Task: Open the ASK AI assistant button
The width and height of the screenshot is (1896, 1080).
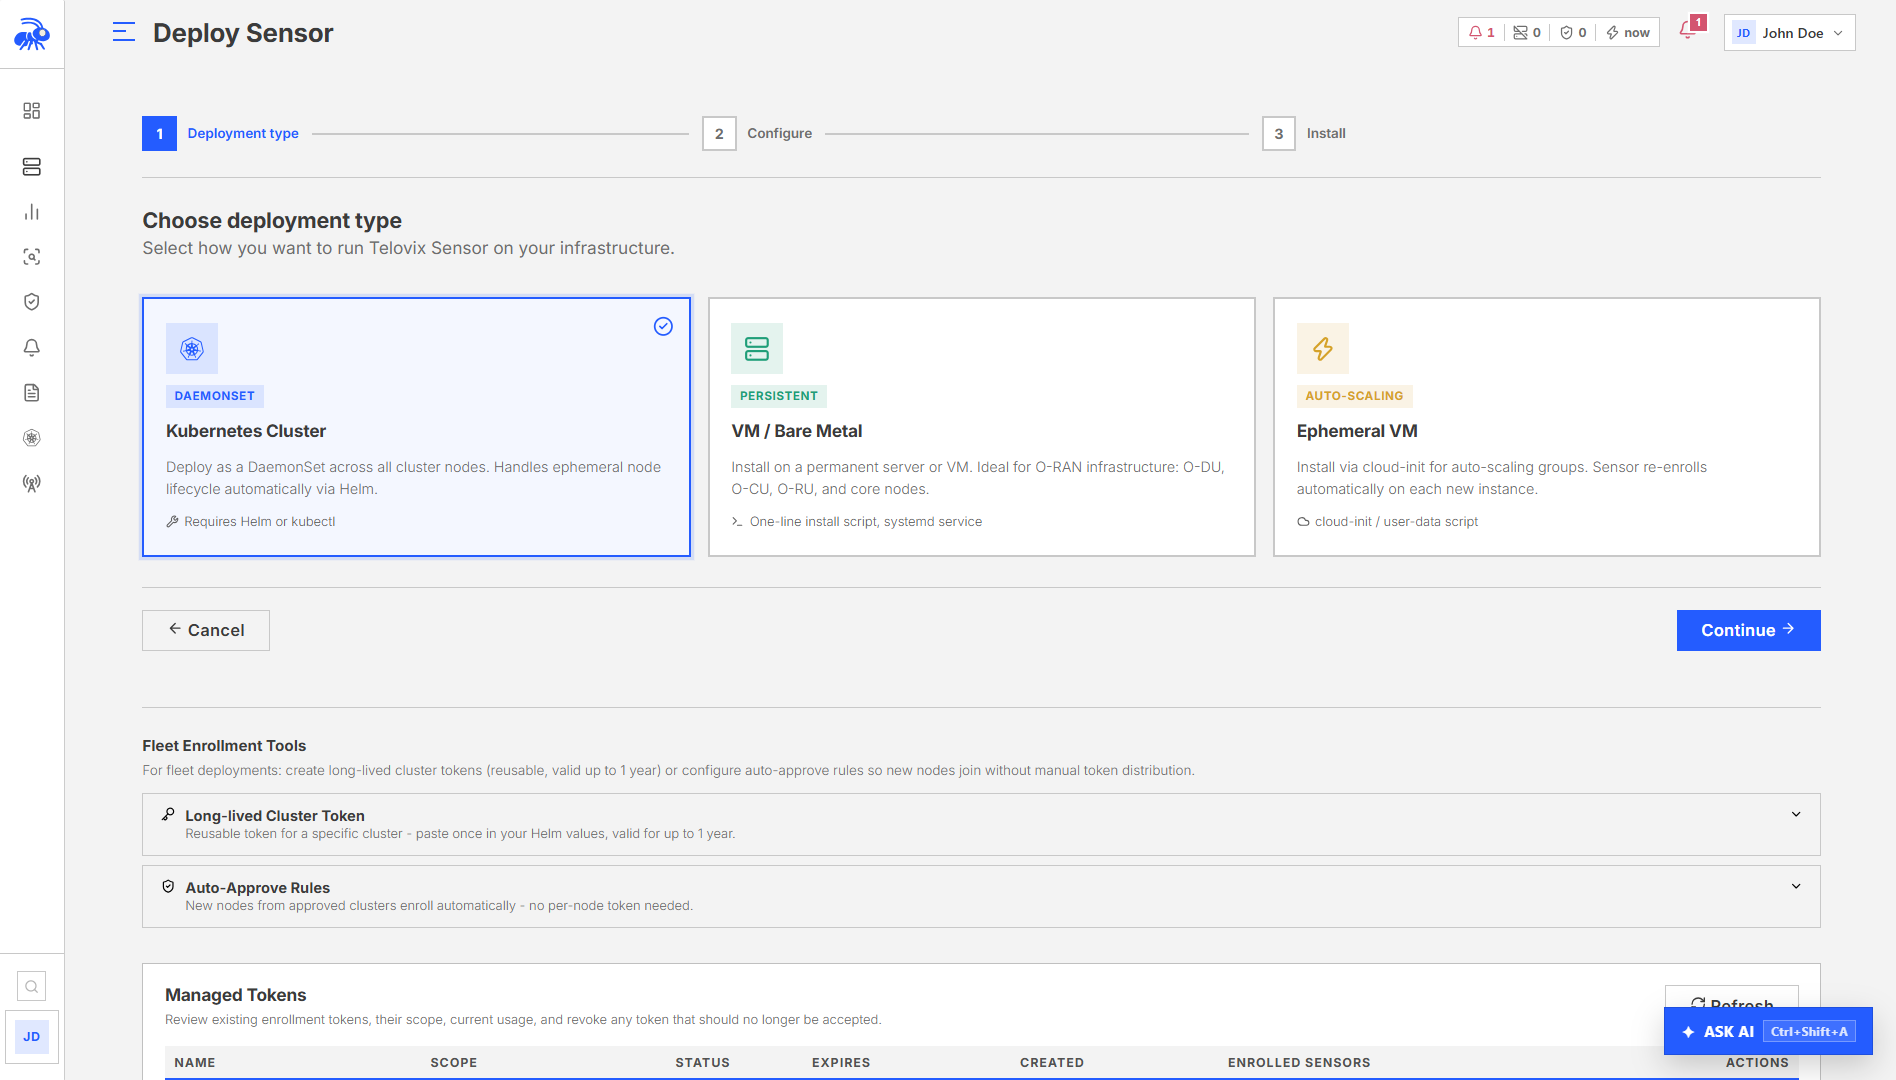Action: pyautogui.click(x=1768, y=1032)
